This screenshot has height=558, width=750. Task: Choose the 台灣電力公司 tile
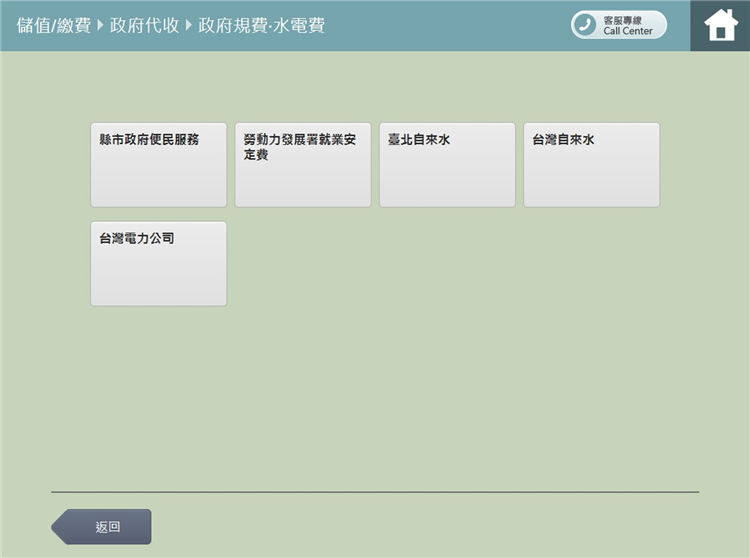[x=159, y=263]
